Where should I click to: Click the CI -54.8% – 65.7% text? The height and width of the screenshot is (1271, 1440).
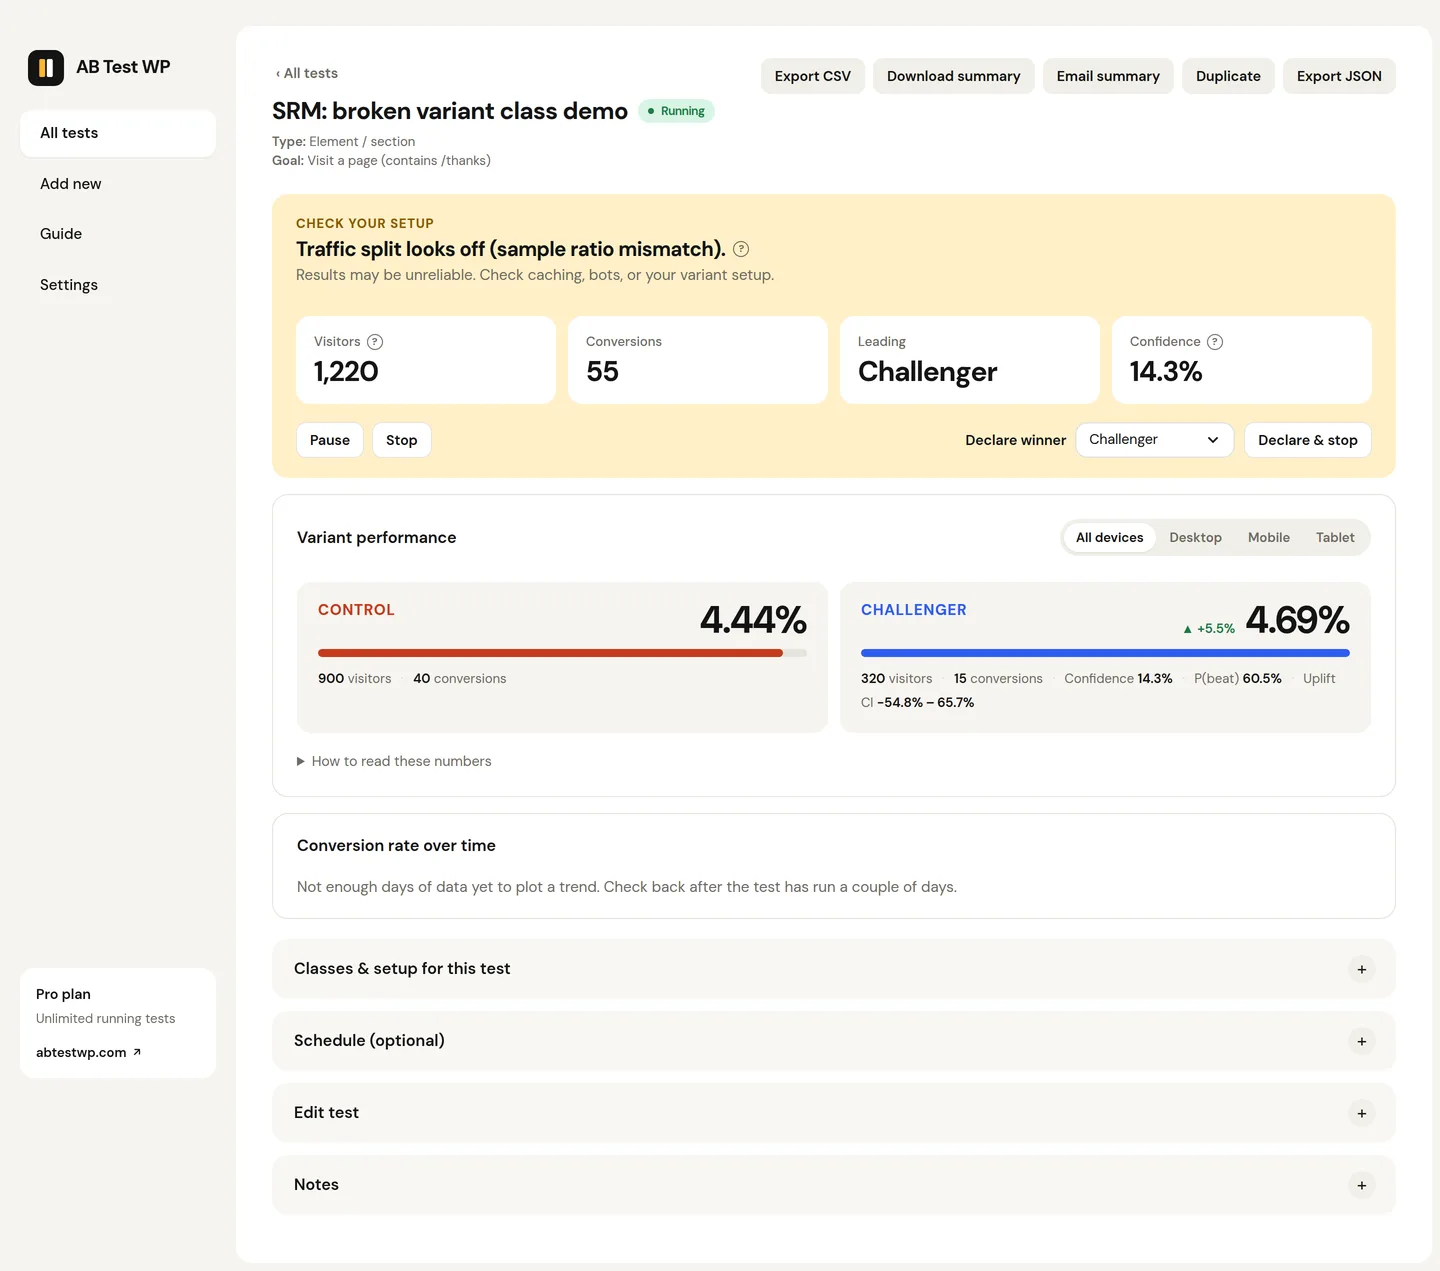(917, 702)
